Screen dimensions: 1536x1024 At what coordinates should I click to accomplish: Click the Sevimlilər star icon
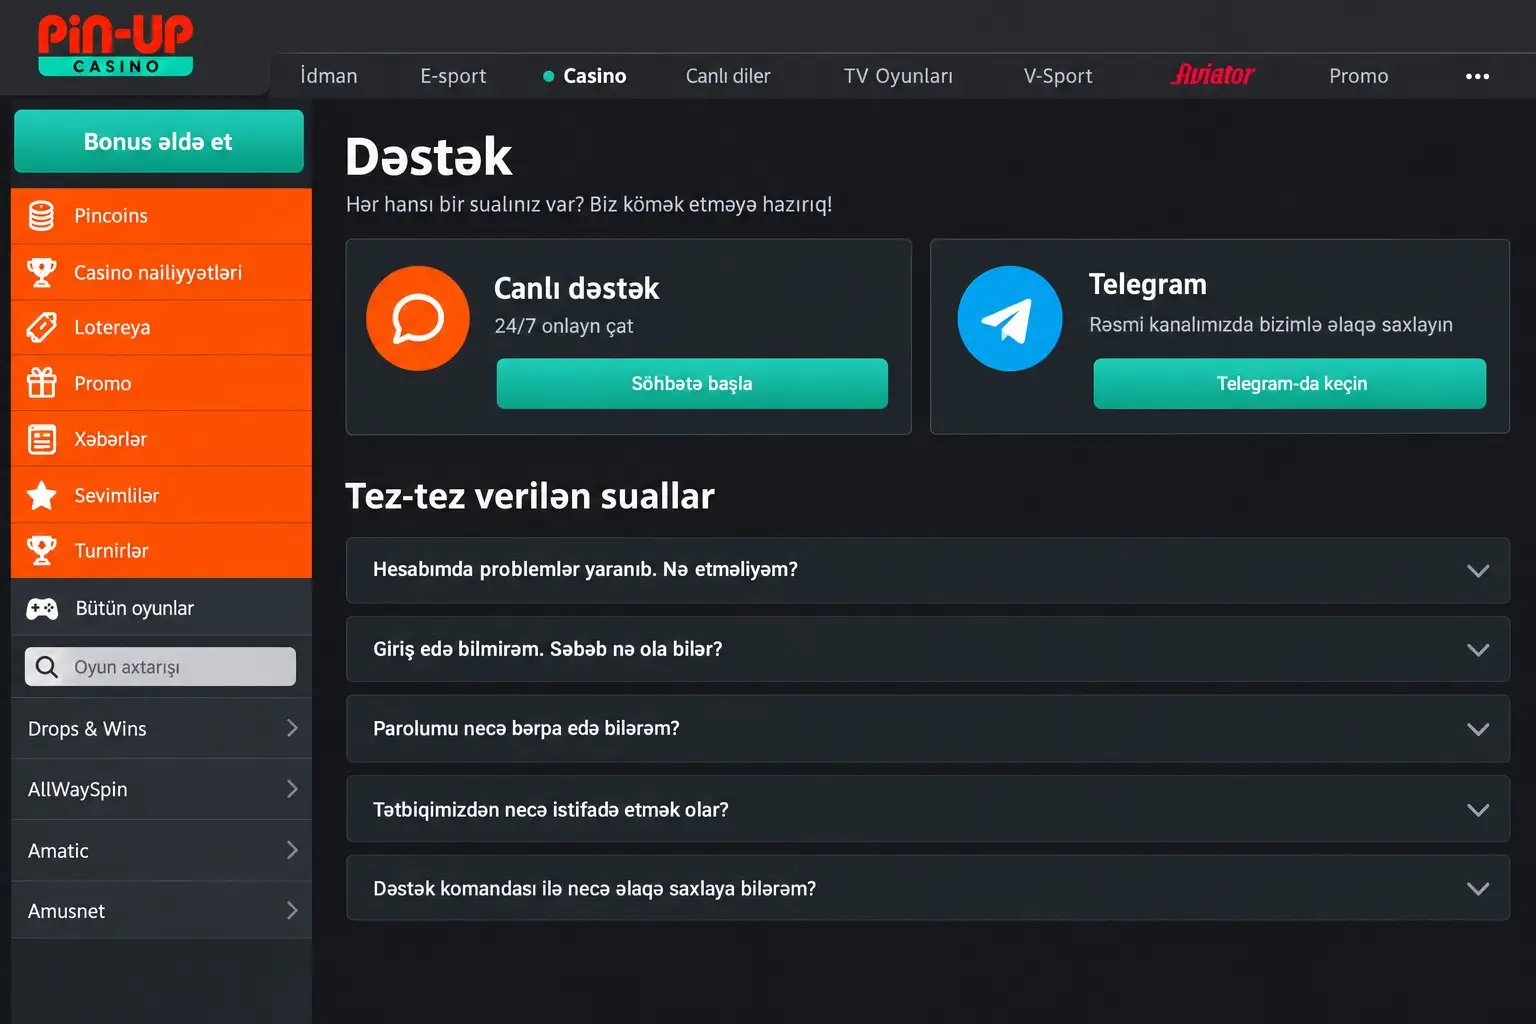41,495
